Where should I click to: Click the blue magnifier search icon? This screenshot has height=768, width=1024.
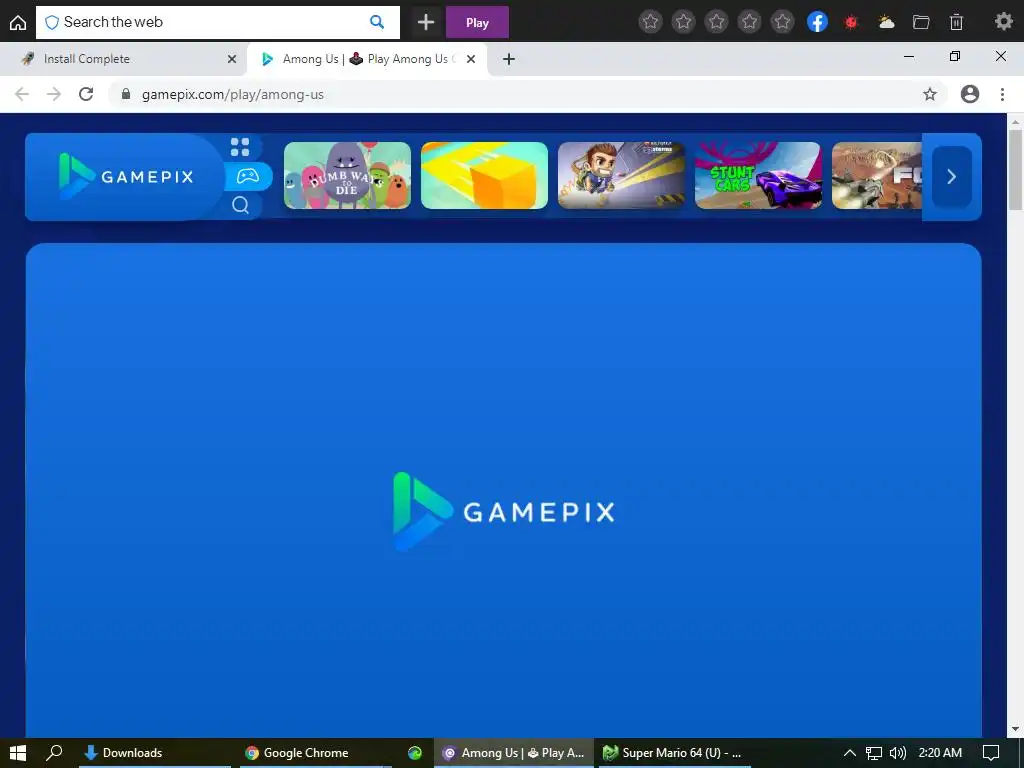click(x=377, y=22)
